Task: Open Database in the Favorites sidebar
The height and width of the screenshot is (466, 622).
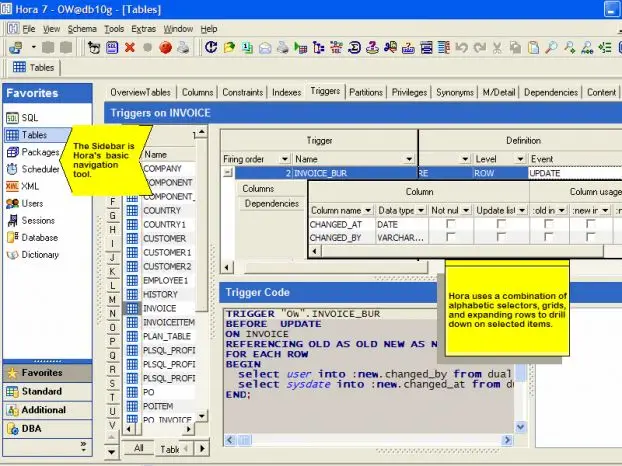Action: 33,238
